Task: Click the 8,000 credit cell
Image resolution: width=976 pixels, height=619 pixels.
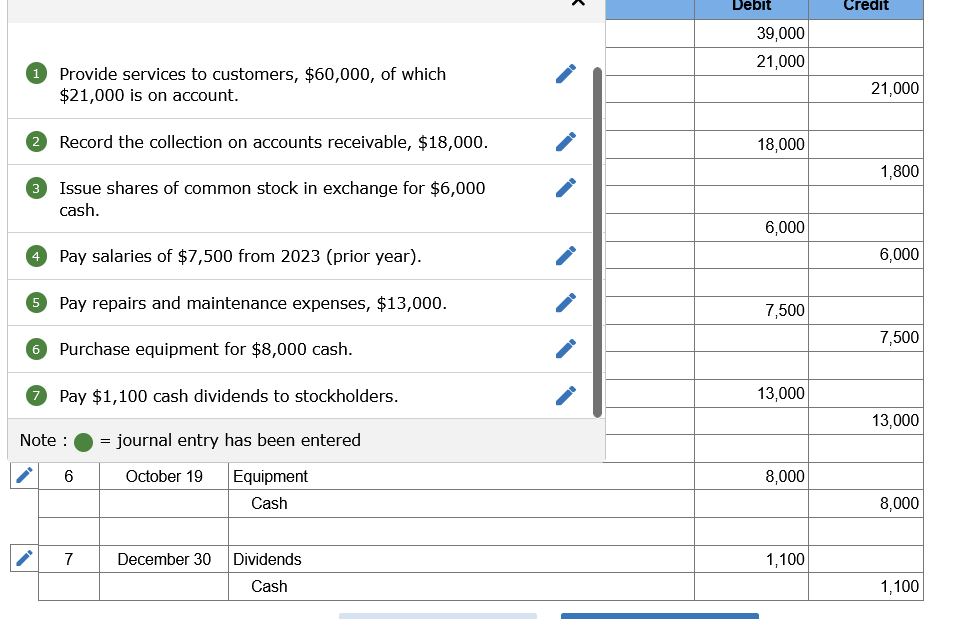Action: 866,503
